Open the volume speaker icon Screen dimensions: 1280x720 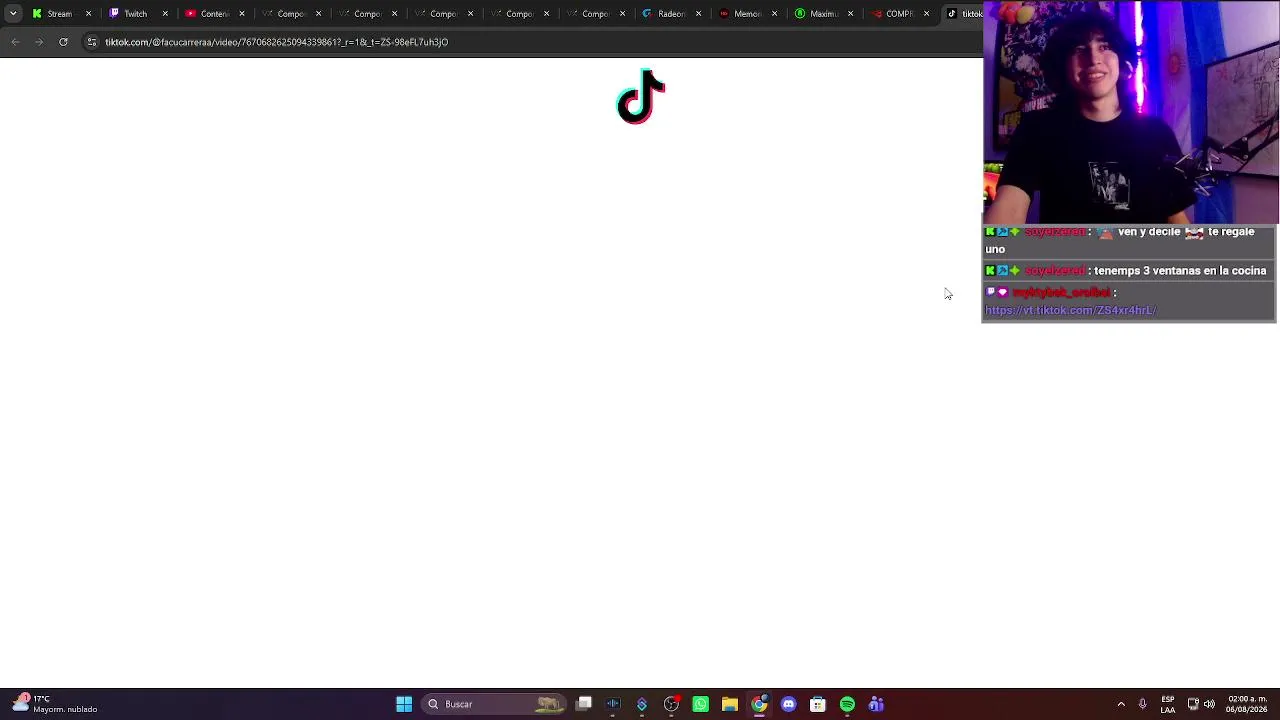pyautogui.click(x=1209, y=704)
